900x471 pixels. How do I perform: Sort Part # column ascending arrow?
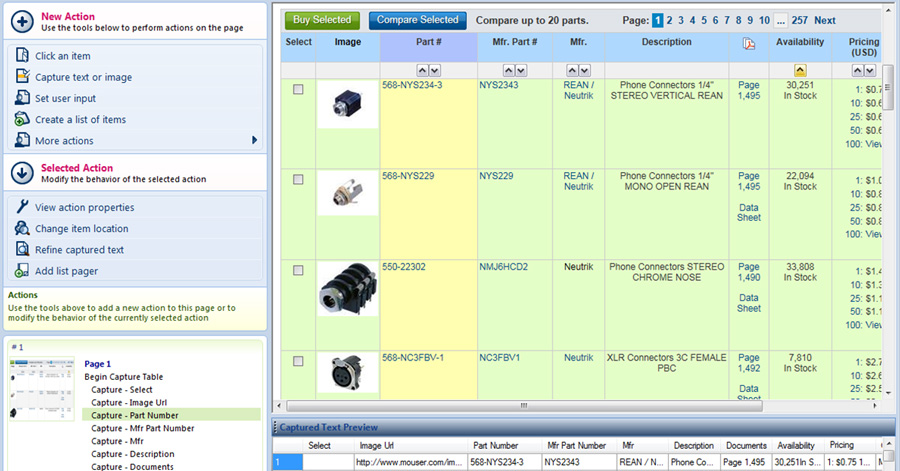coord(422,71)
